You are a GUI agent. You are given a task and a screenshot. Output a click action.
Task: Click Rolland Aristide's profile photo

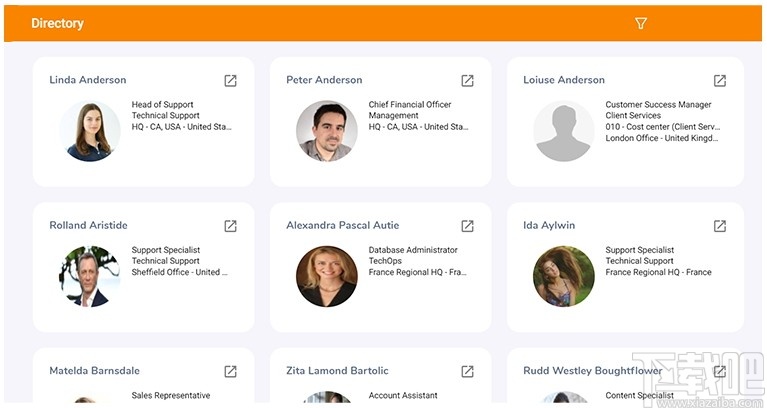click(x=89, y=276)
